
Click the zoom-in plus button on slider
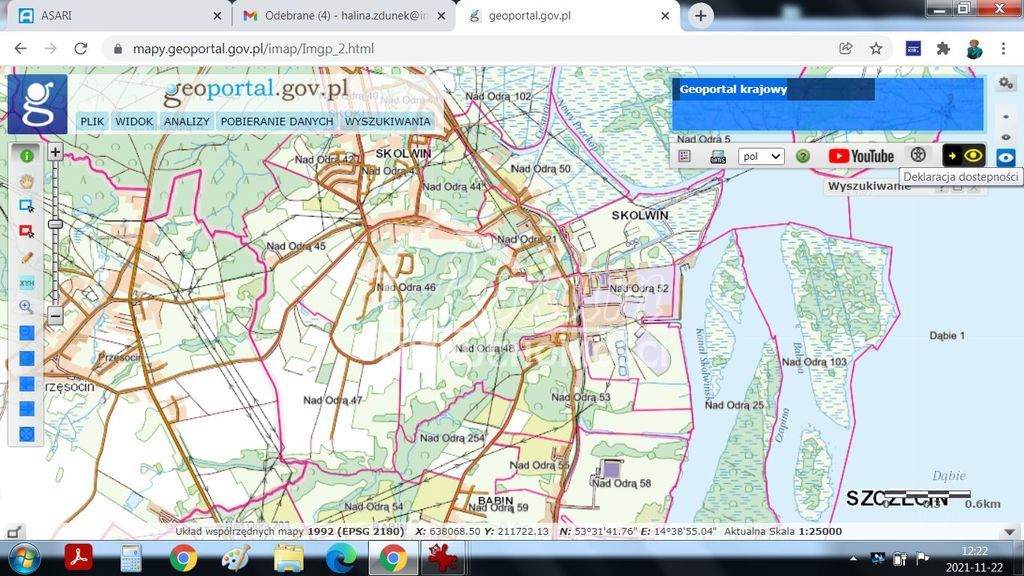(55, 153)
